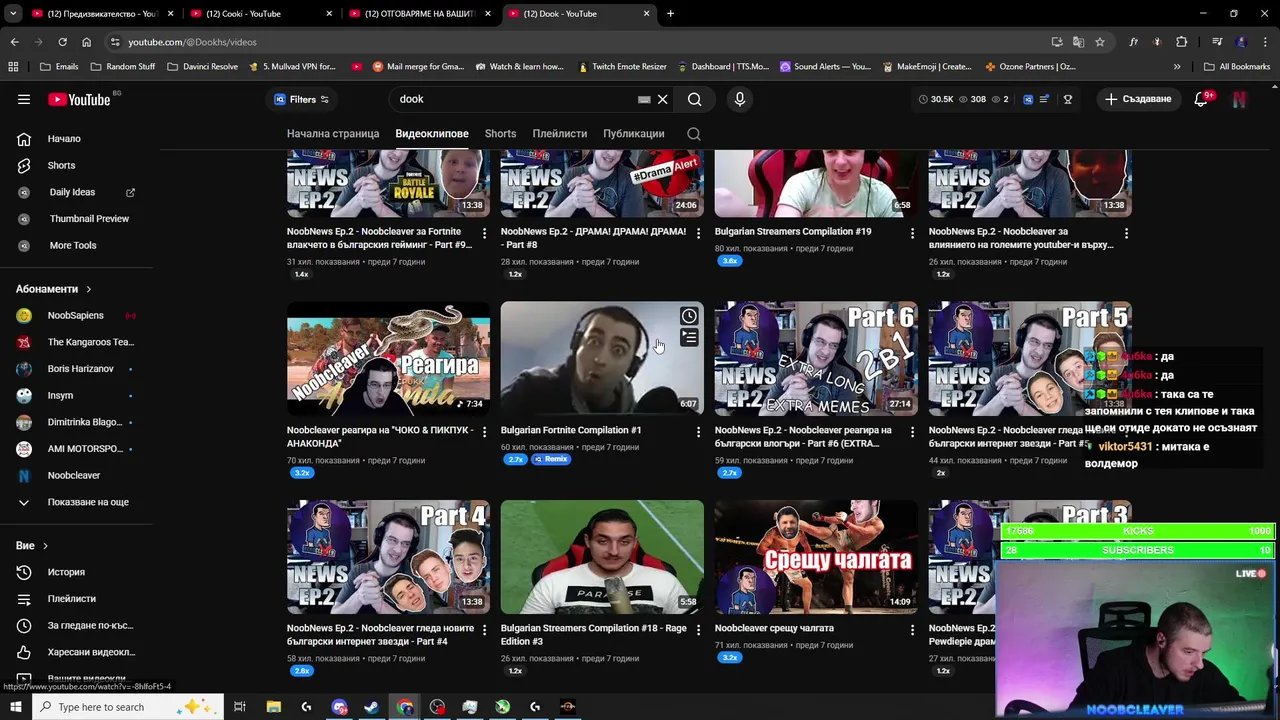The height and width of the screenshot is (720, 1280).
Task: Click the Windows taskbar search box
Action: coord(130,707)
